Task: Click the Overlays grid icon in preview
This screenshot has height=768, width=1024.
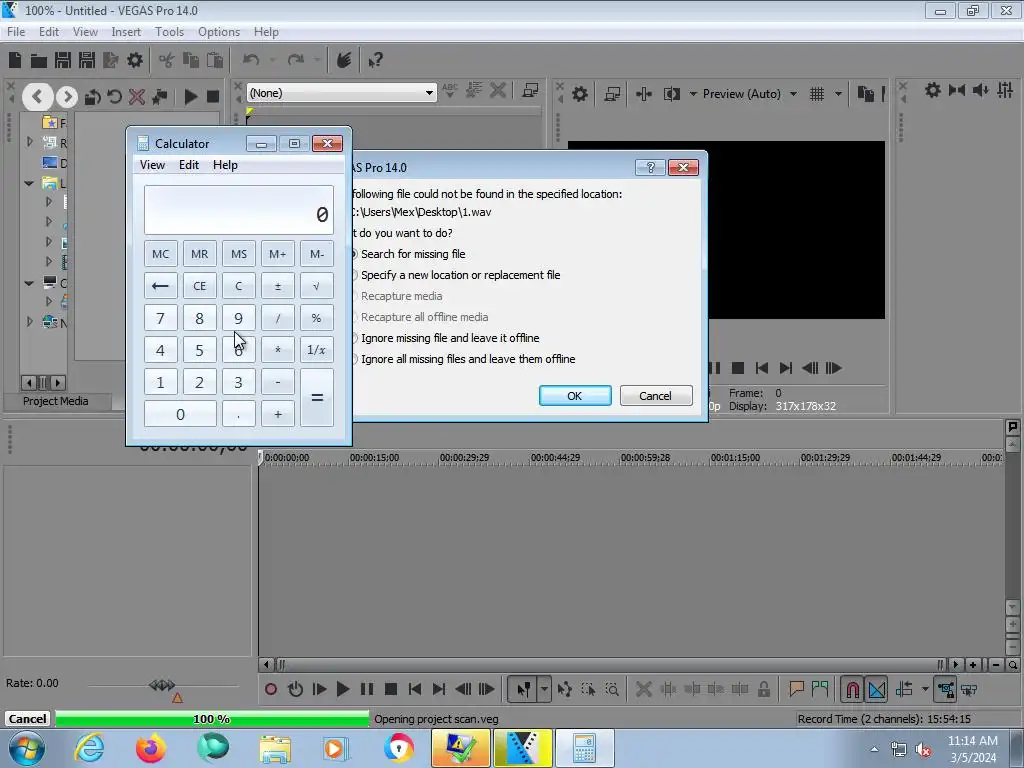Action: (x=817, y=94)
